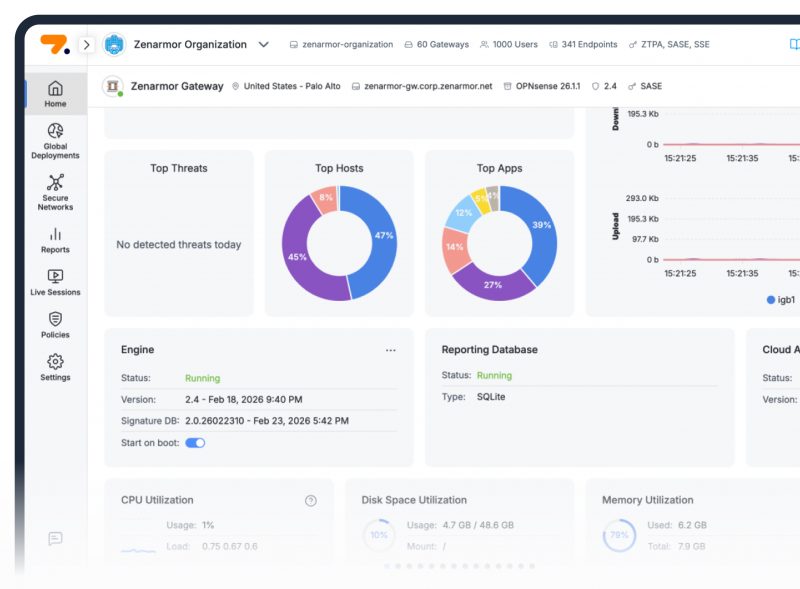Viewport: 800px width, 589px height.
Task: Click the Zenarmor orange logo
Action: click(x=54, y=44)
